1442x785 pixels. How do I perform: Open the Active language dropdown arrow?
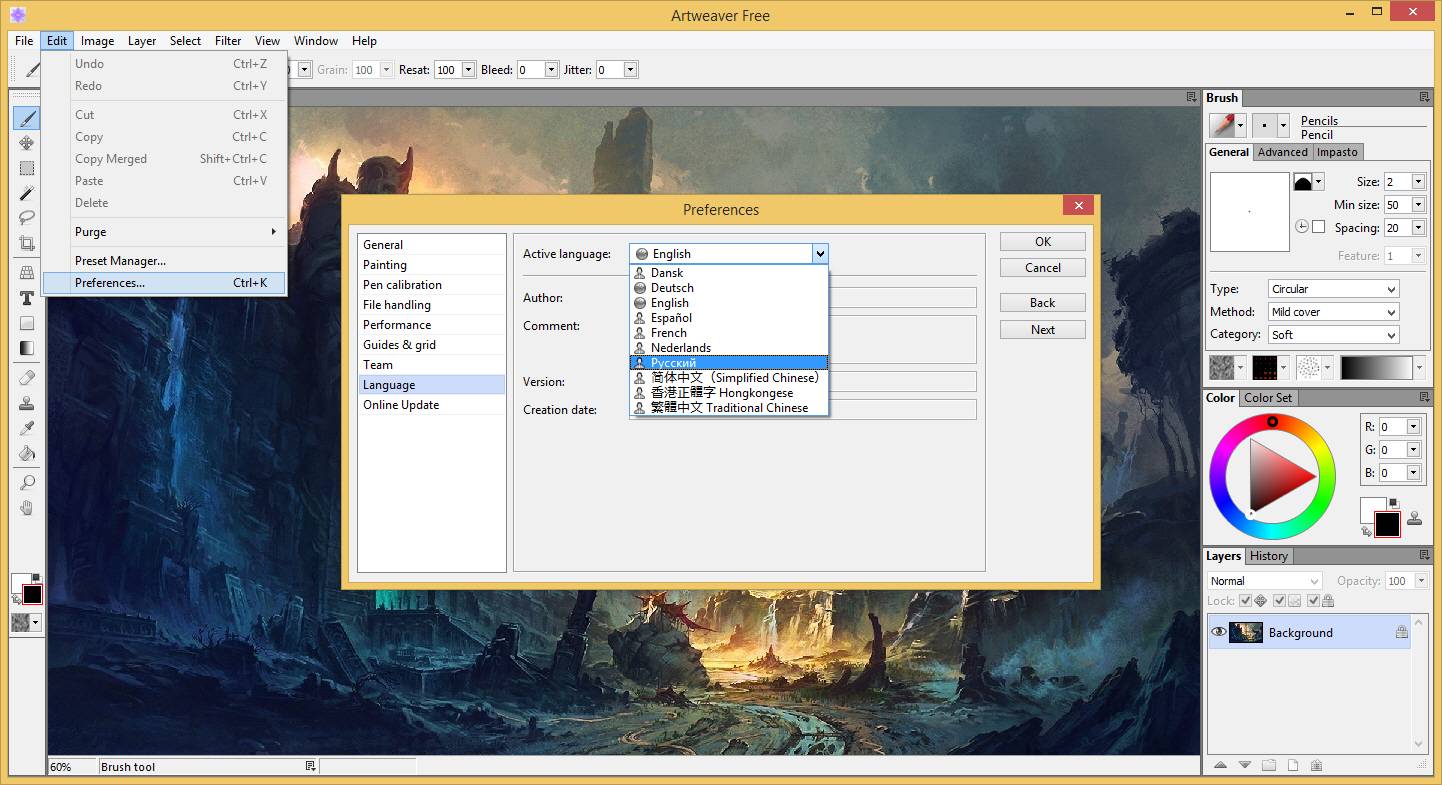(x=819, y=254)
